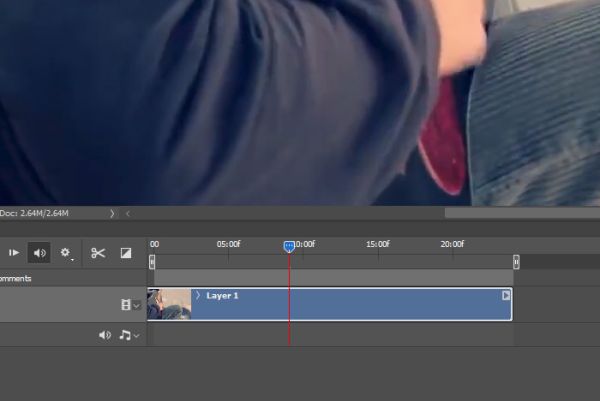The width and height of the screenshot is (600, 401).
Task: Toggle audio playback speaker button
Action: click(x=39, y=253)
